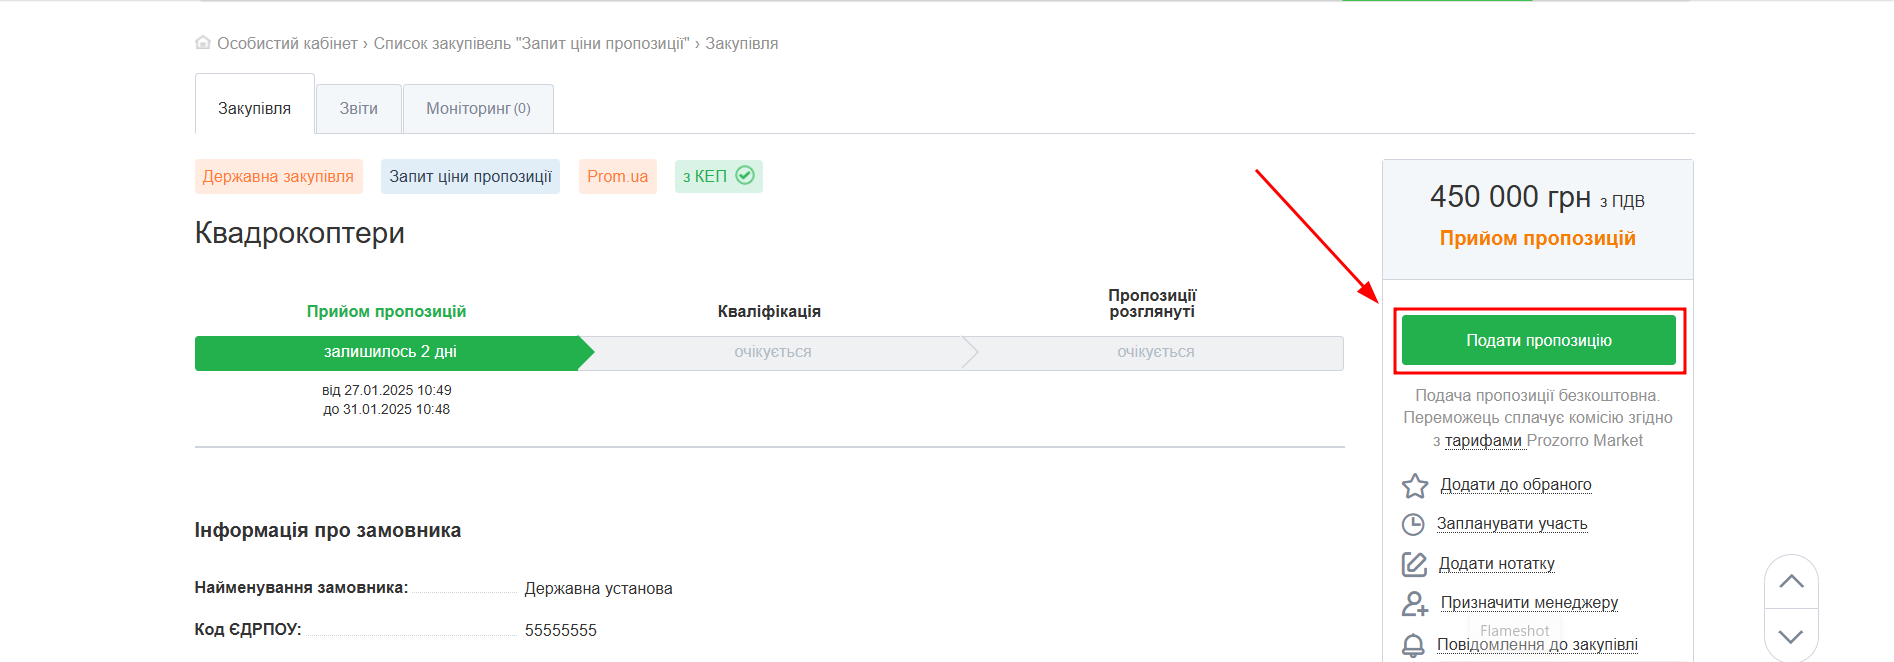Image resolution: width=1894 pixels, height=662 pixels.
Task: Click the Додати до обраного link
Action: [x=1515, y=485]
